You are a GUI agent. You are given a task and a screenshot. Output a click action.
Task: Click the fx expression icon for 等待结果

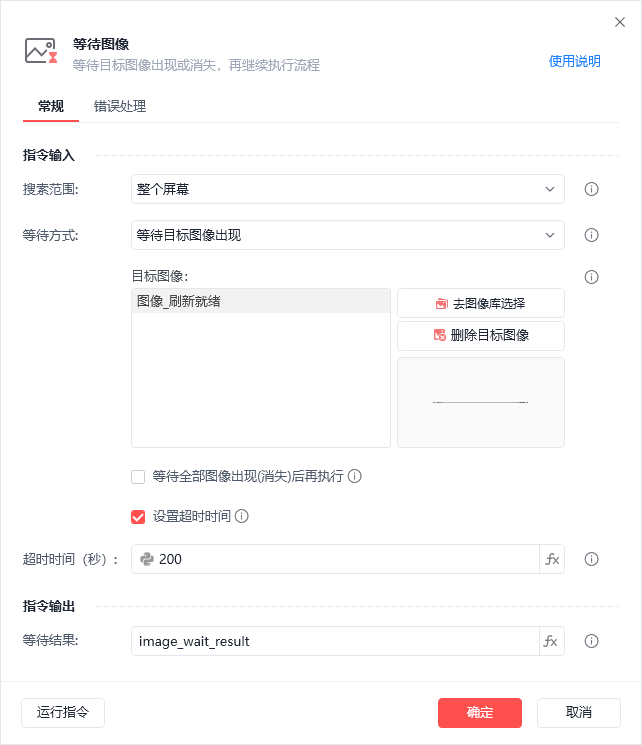click(x=552, y=641)
